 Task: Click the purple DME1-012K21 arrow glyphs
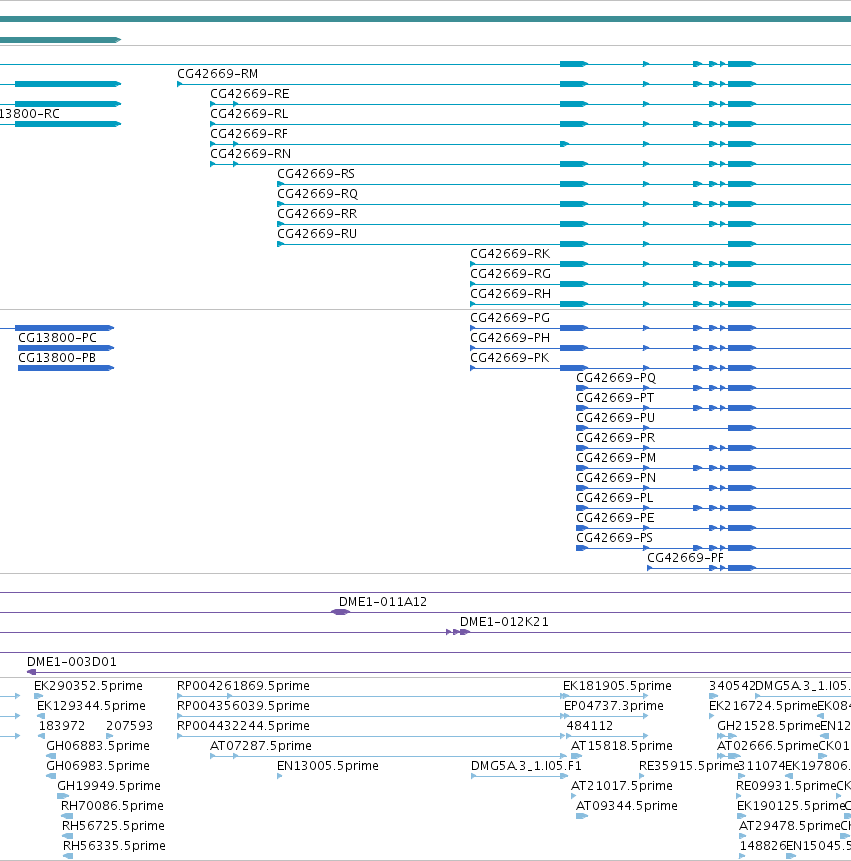coord(458,632)
